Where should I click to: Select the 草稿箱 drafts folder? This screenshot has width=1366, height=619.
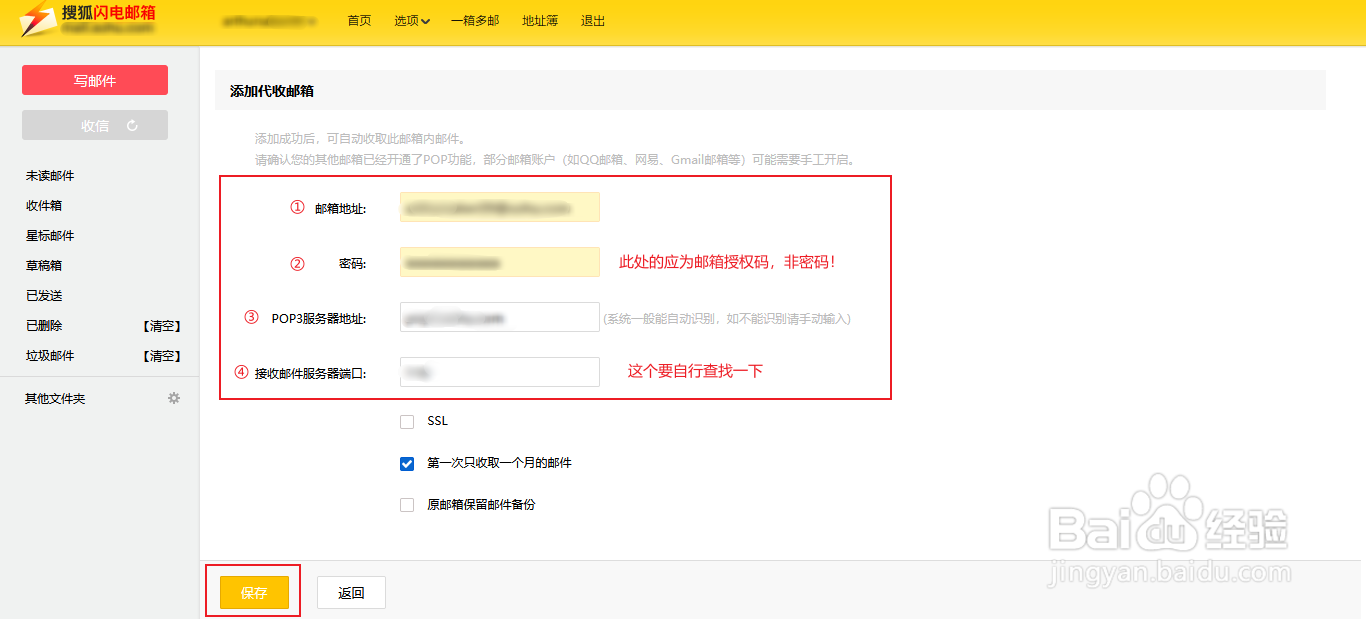coord(43,265)
